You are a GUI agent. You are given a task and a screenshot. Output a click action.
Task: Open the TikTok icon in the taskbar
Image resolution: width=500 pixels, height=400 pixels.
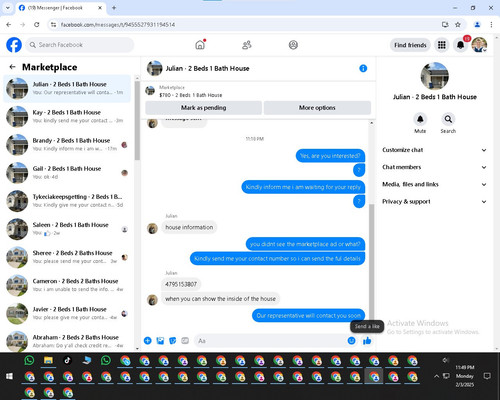(67, 360)
